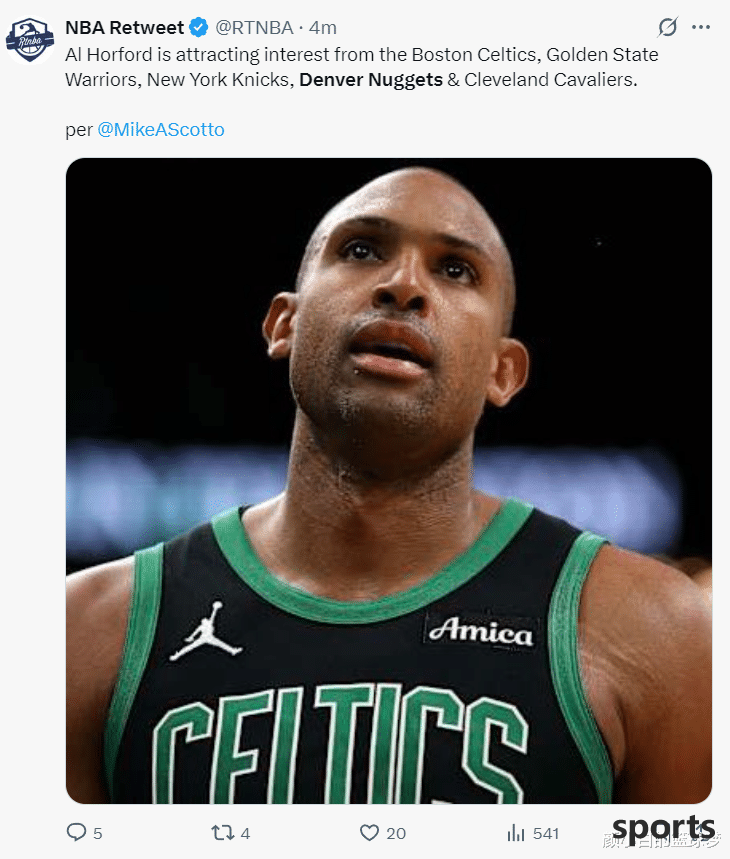
Task: Open the 4m timestamp link
Action: [323, 28]
